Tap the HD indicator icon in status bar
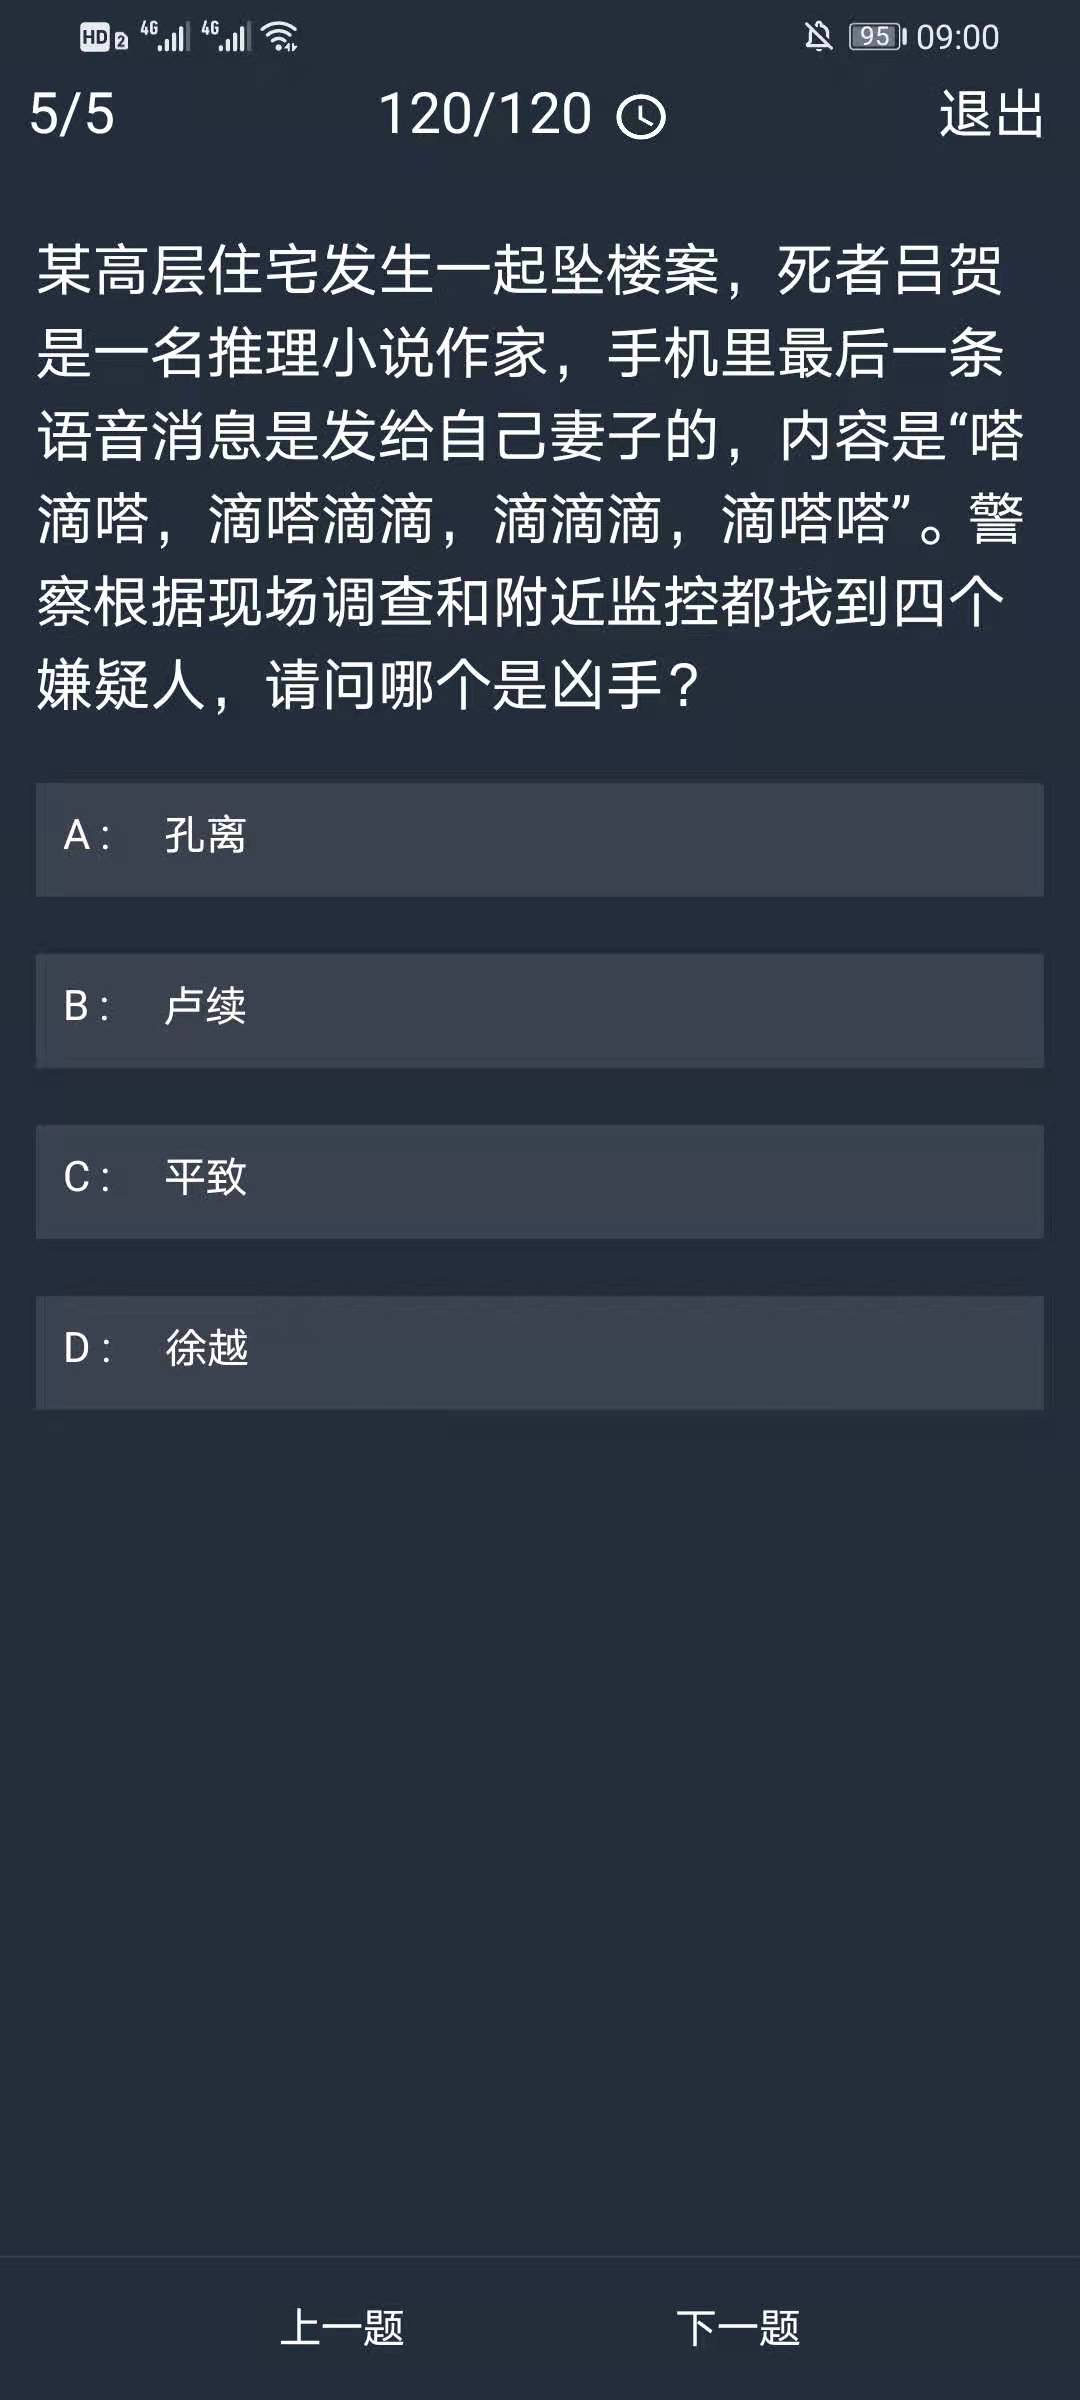This screenshot has height=2400, width=1080. point(104,38)
